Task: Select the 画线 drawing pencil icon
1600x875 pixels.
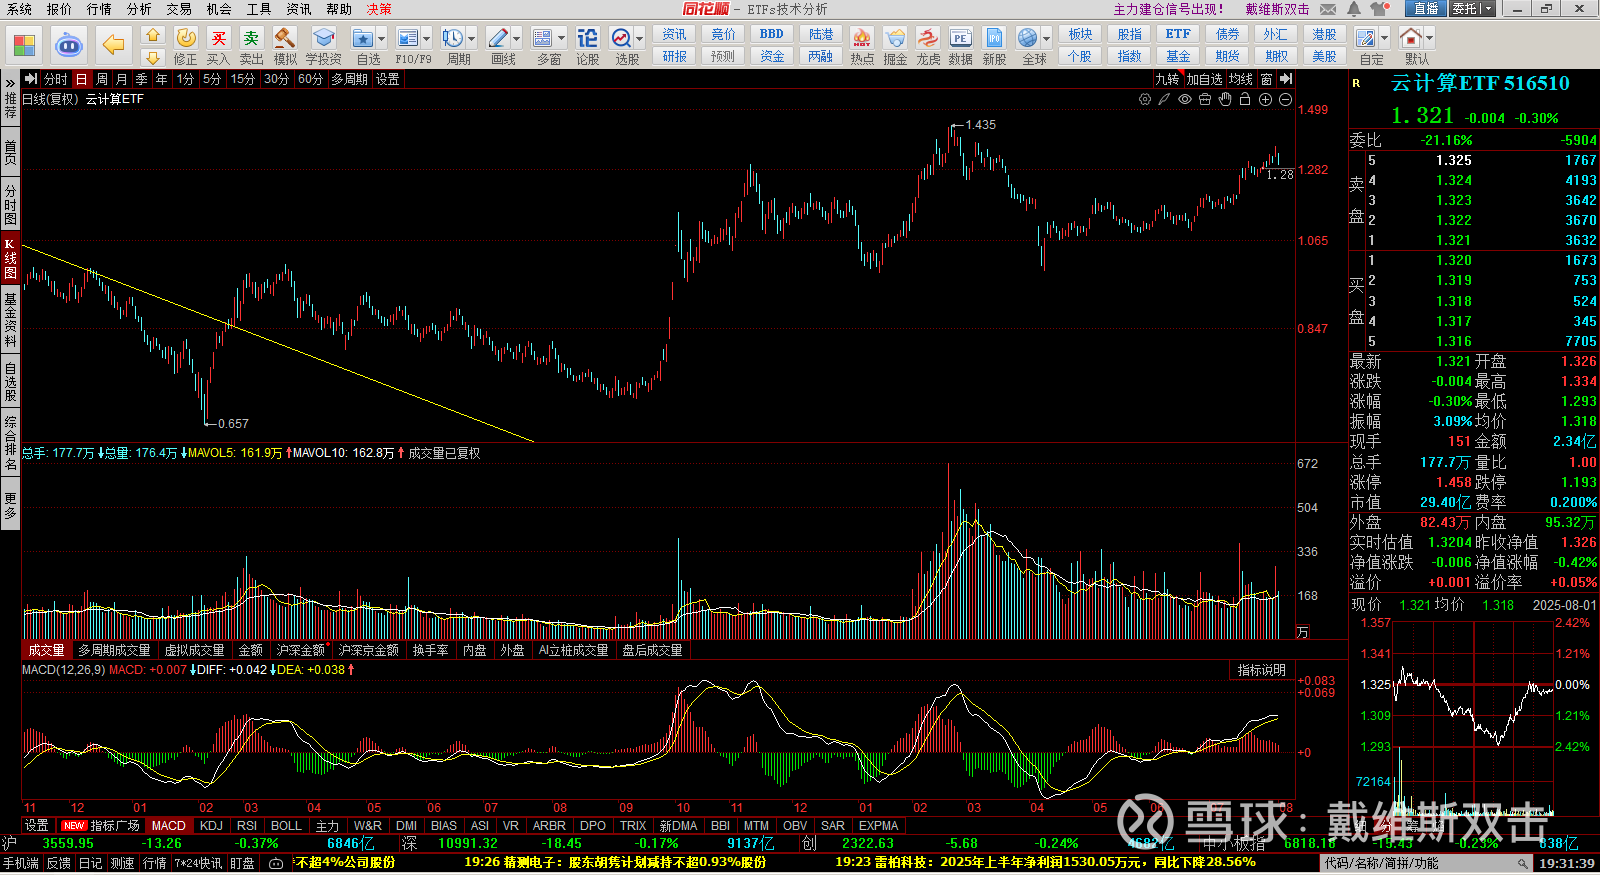Action: (497, 40)
